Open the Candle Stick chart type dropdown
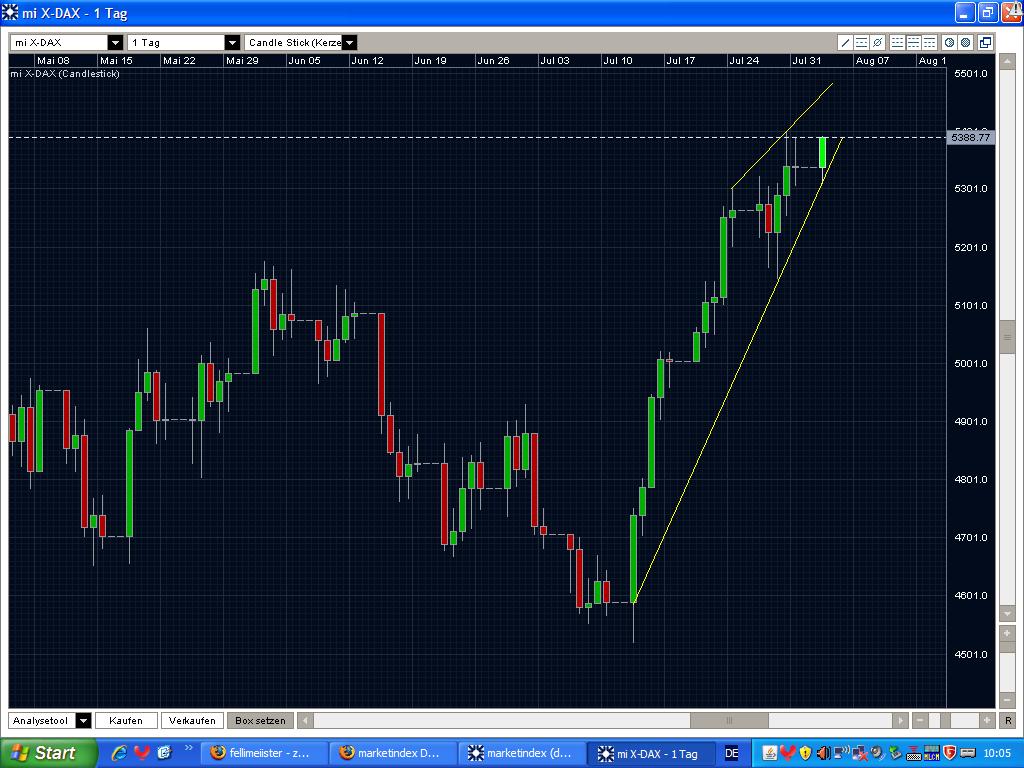Viewport: 1024px width, 768px height. 349,42
